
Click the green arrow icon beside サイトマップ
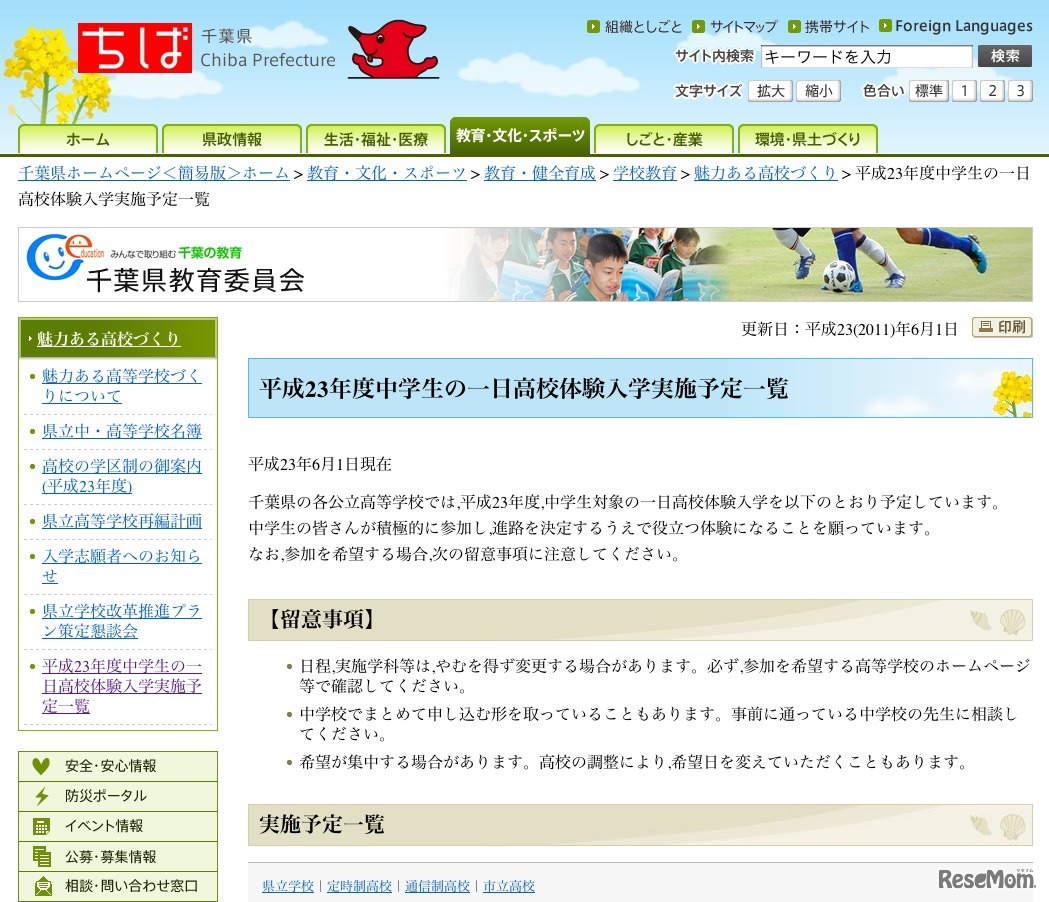[x=698, y=26]
